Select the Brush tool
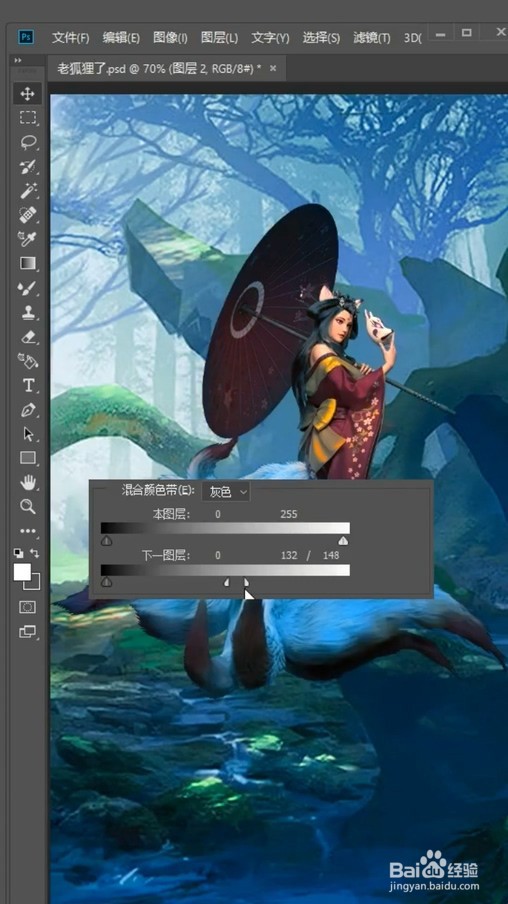This screenshot has height=904, width=508. [28, 288]
